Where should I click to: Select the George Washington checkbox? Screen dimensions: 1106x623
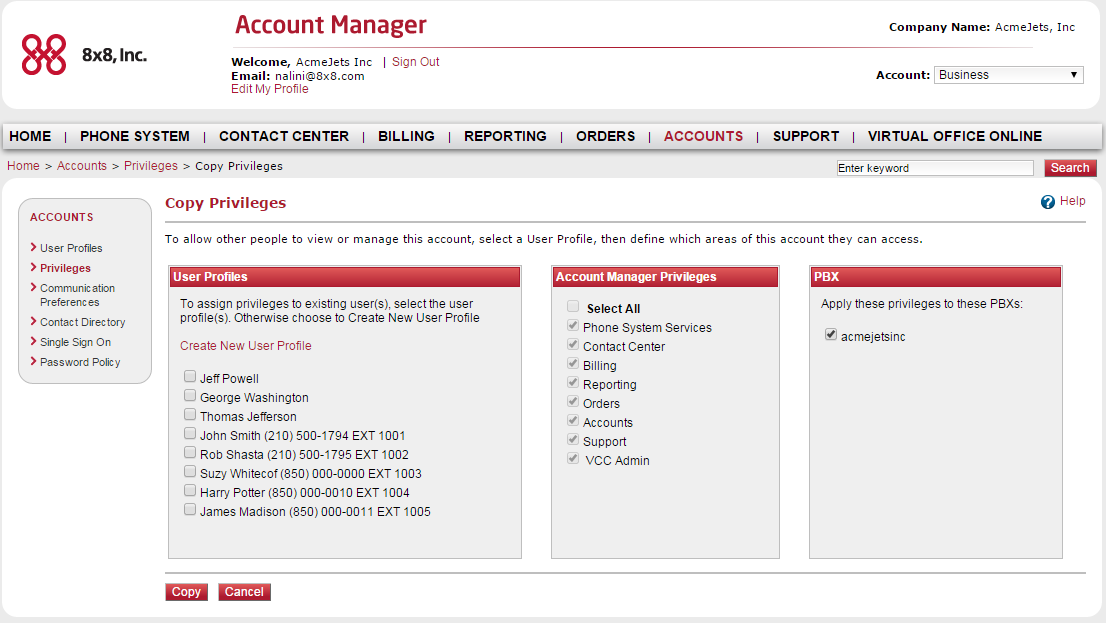tap(190, 396)
